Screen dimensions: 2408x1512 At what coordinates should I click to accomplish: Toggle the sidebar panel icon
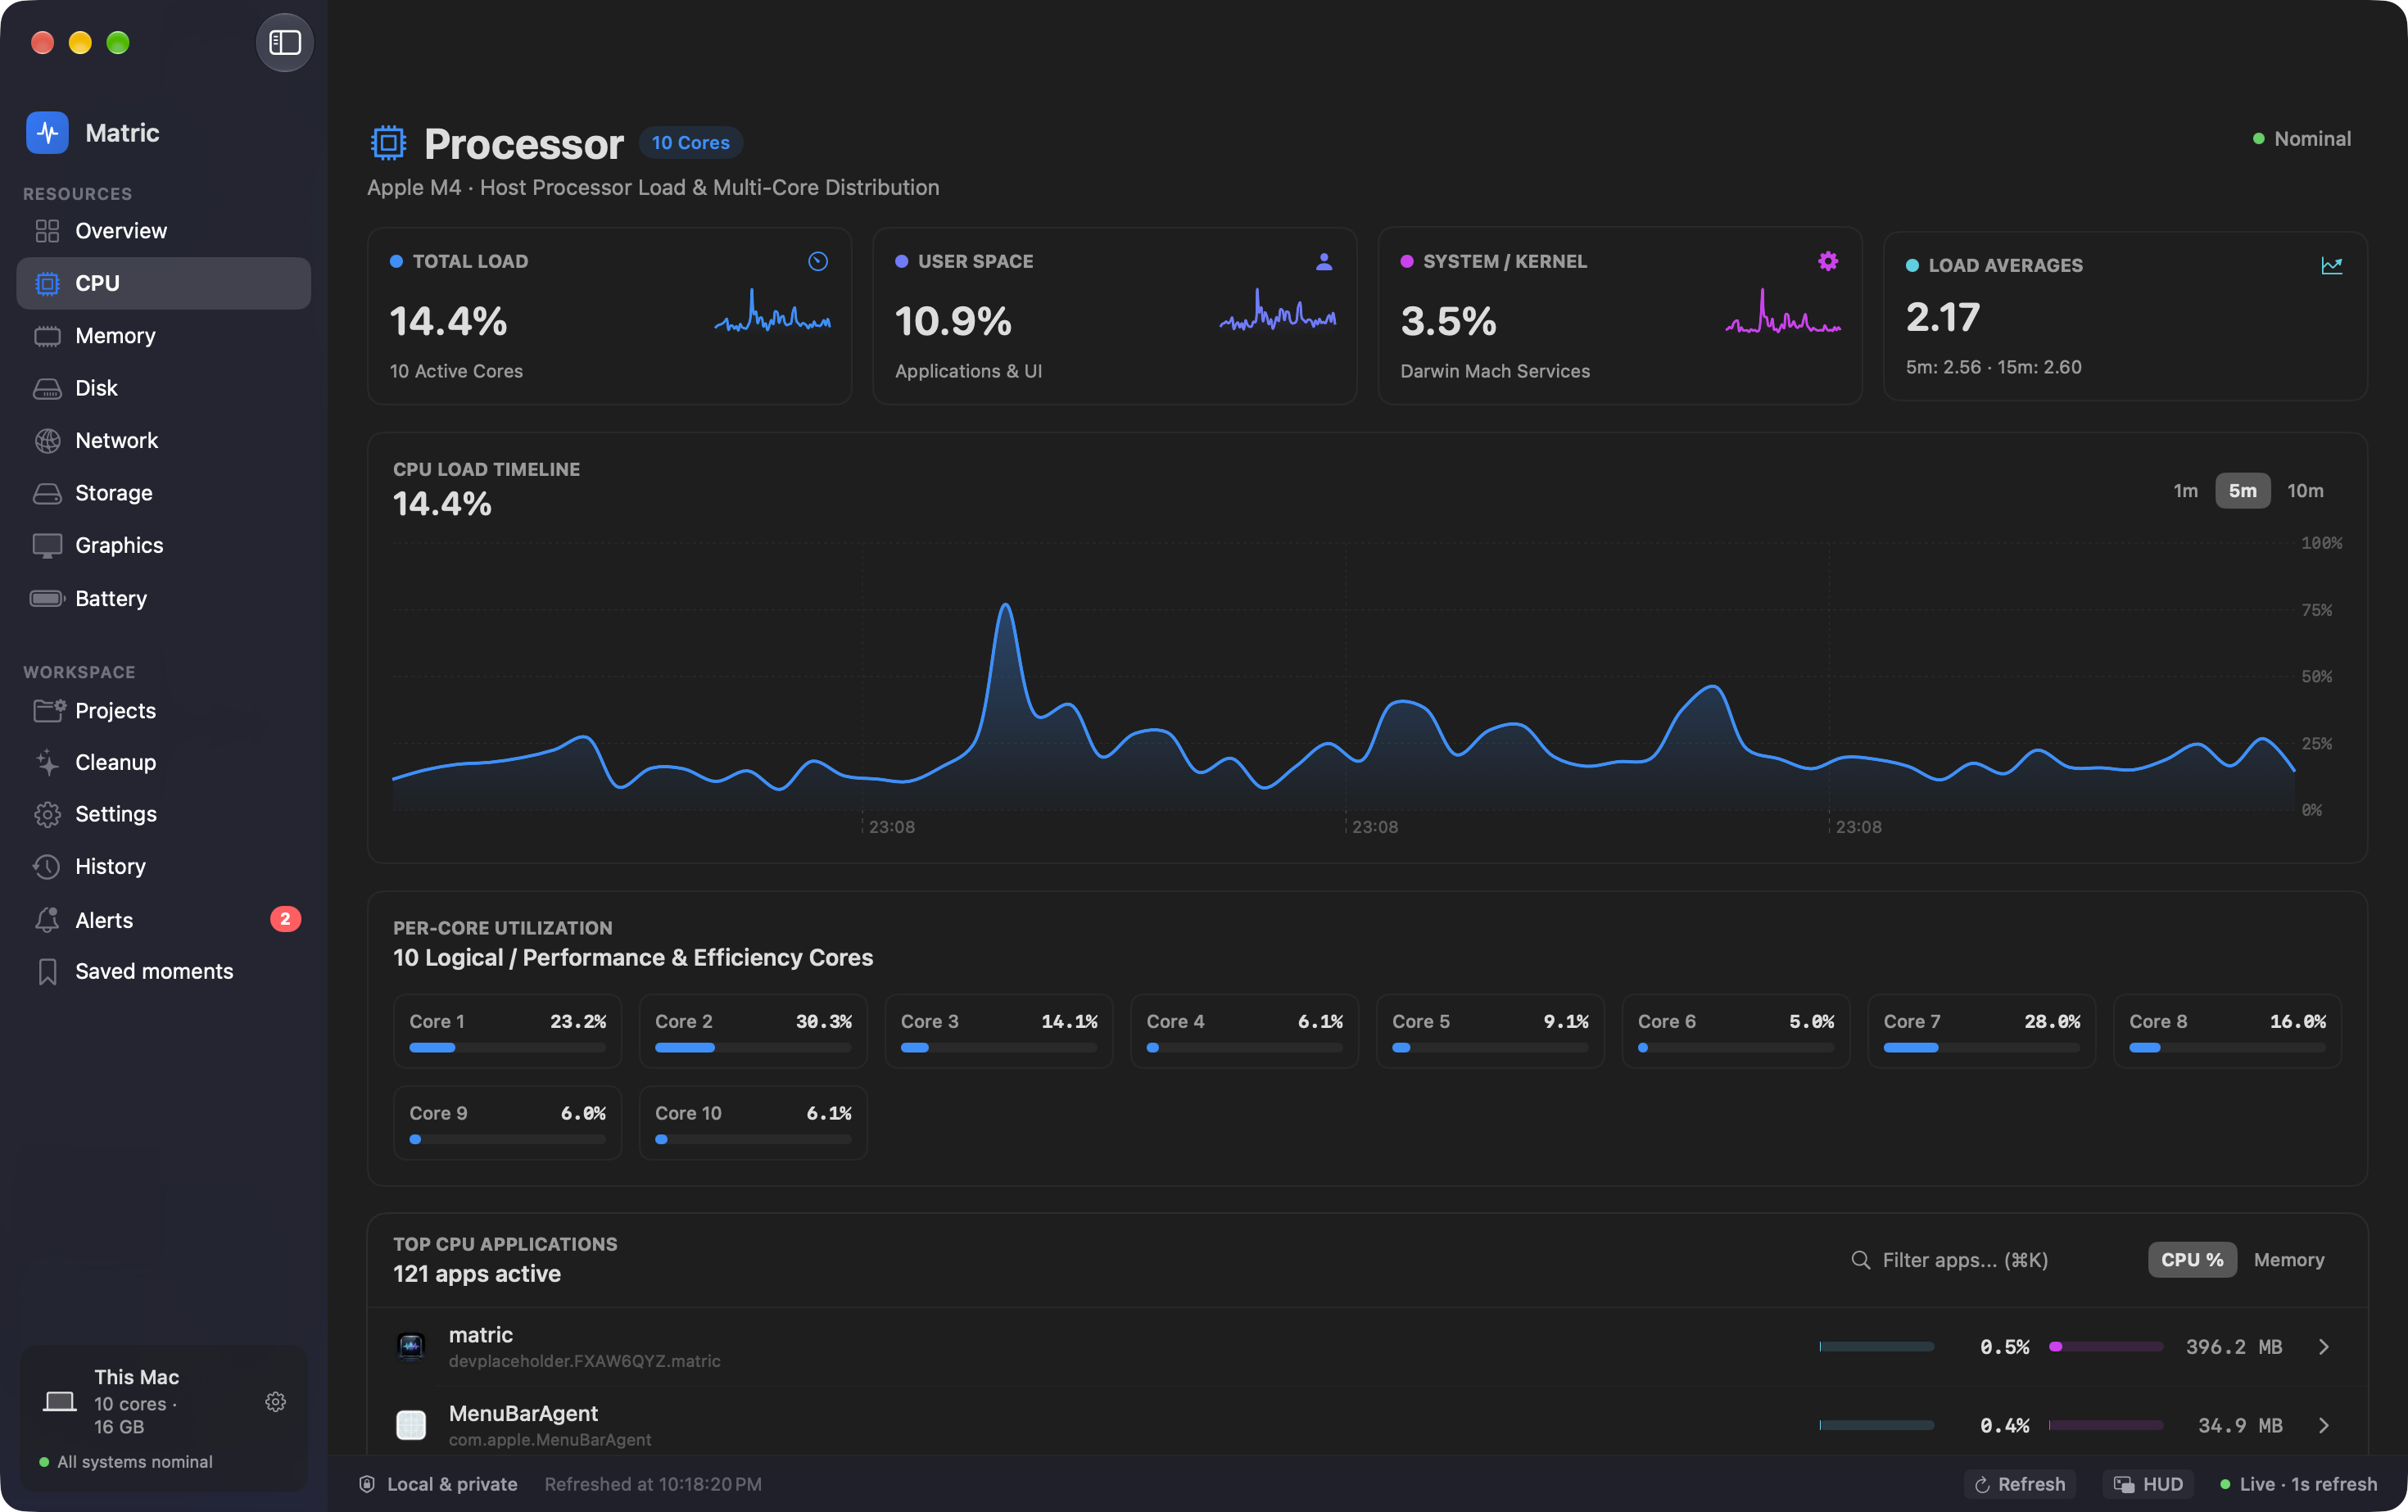[285, 43]
